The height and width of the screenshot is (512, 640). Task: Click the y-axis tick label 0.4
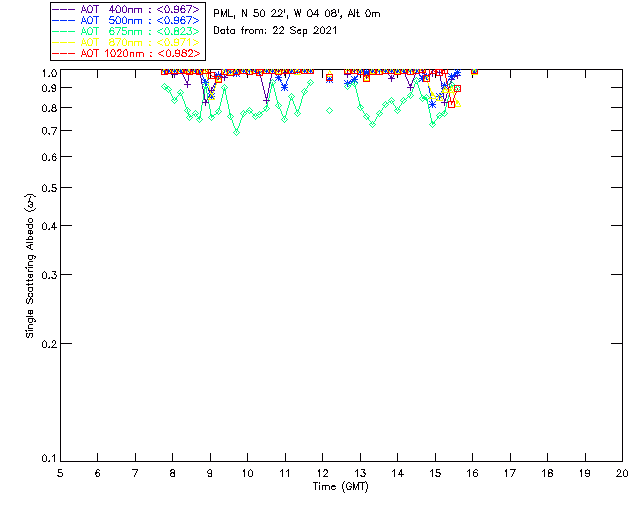tap(49, 226)
